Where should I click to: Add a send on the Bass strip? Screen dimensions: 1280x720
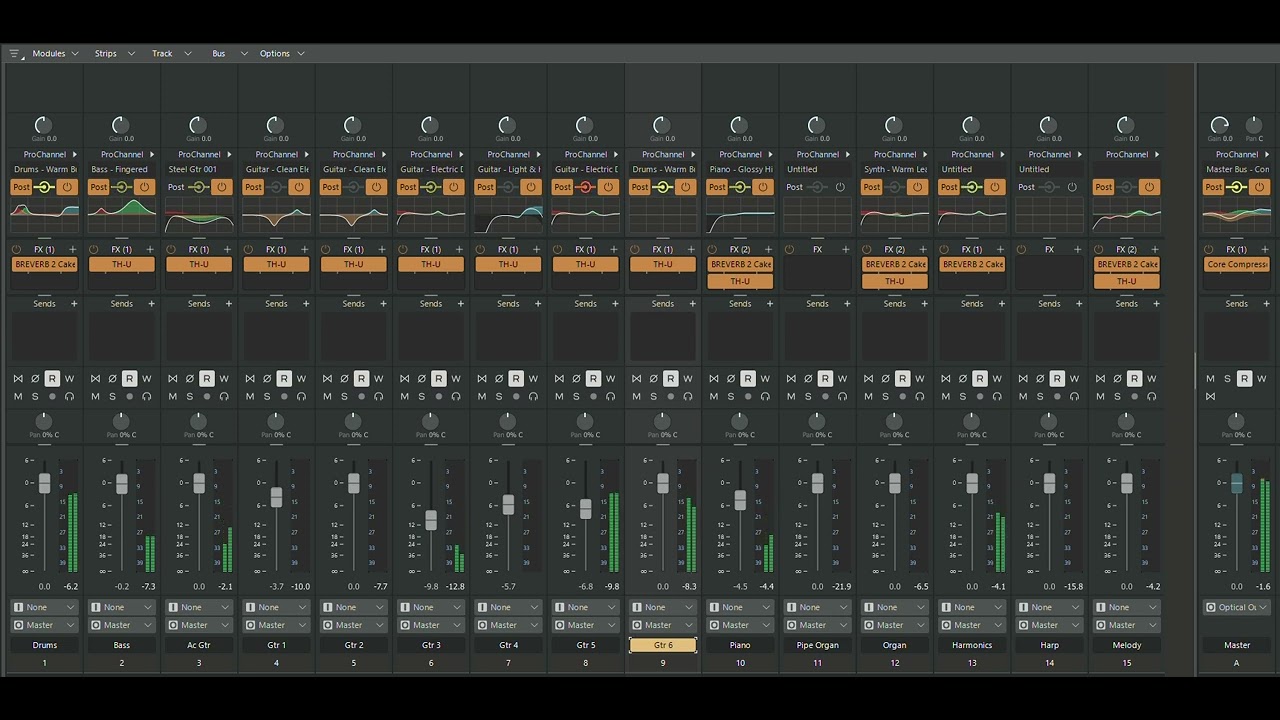[151, 304]
